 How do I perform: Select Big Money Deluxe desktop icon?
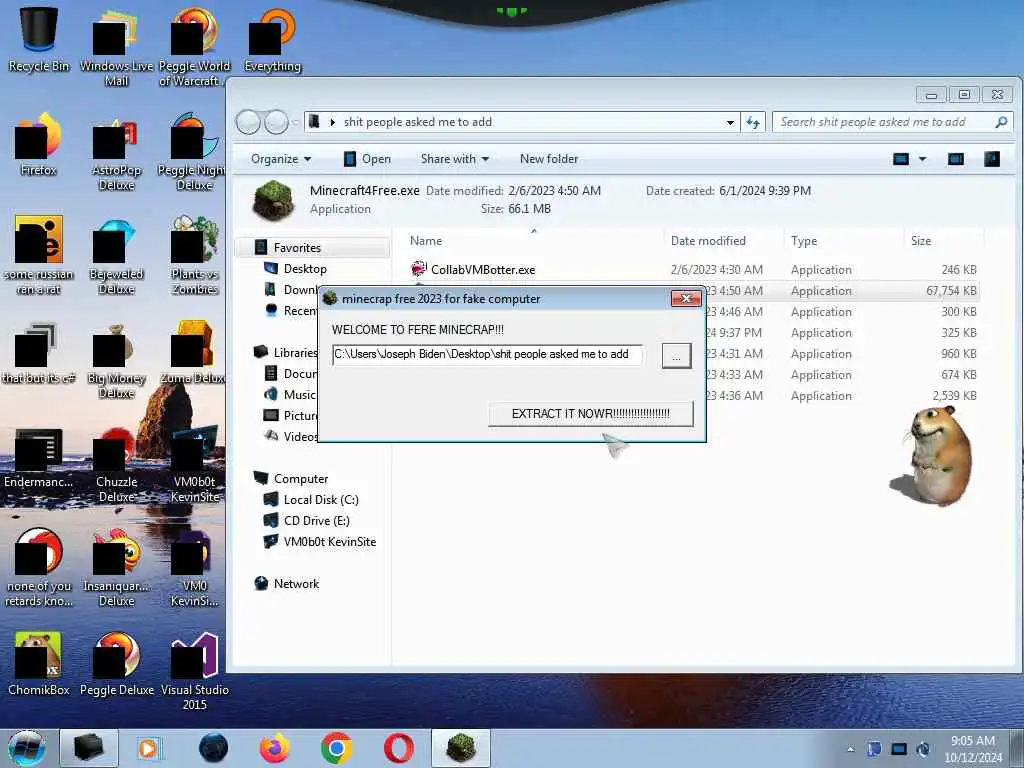116,359
